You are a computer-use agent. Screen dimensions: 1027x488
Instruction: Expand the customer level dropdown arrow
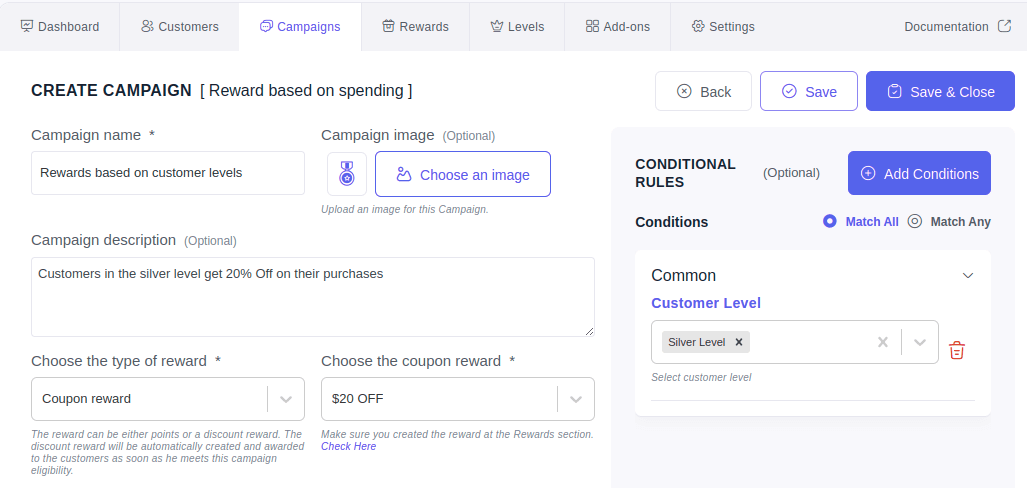[920, 342]
